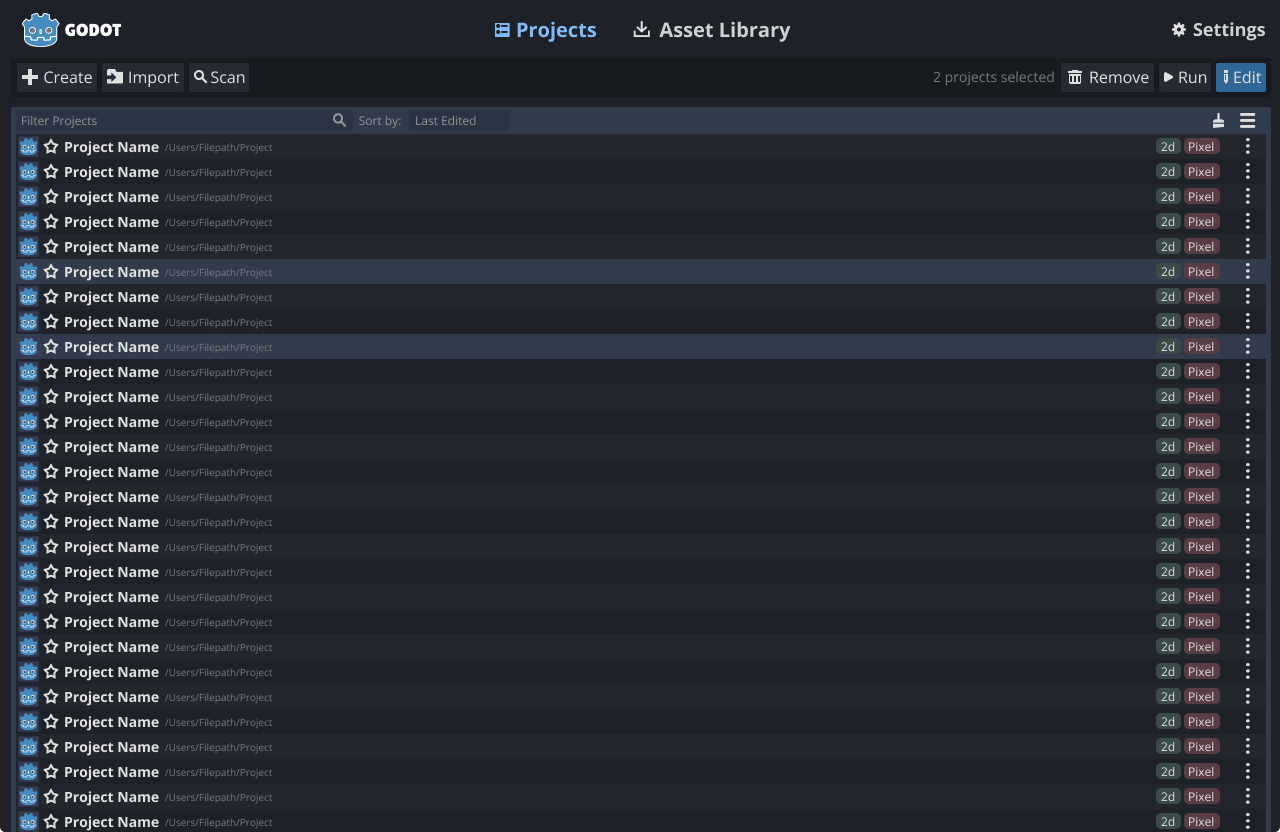Click the Godot logo in the header

(72, 30)
